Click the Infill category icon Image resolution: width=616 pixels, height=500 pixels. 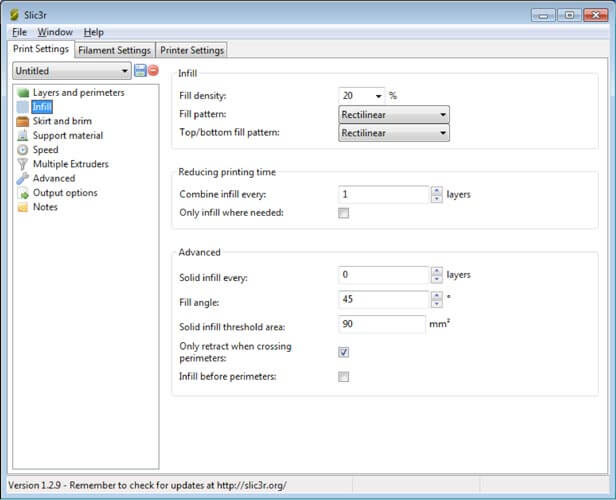pos(23,107)
